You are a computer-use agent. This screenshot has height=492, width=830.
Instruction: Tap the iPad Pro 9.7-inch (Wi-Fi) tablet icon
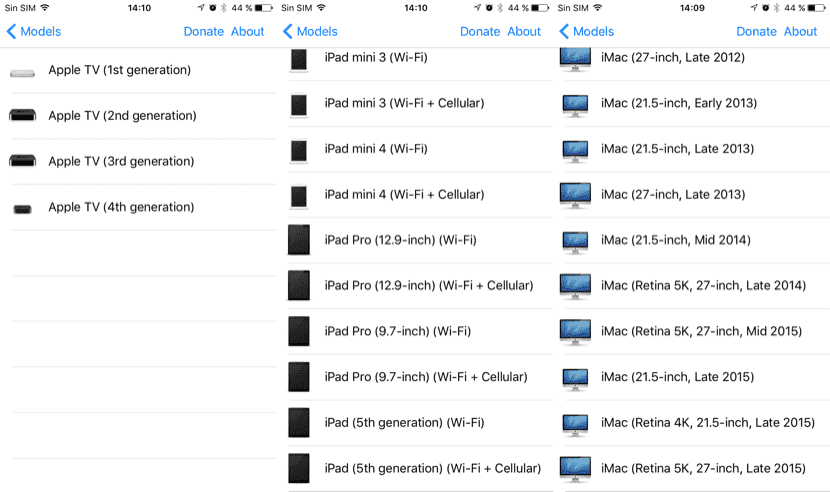[x=299, y=331]
